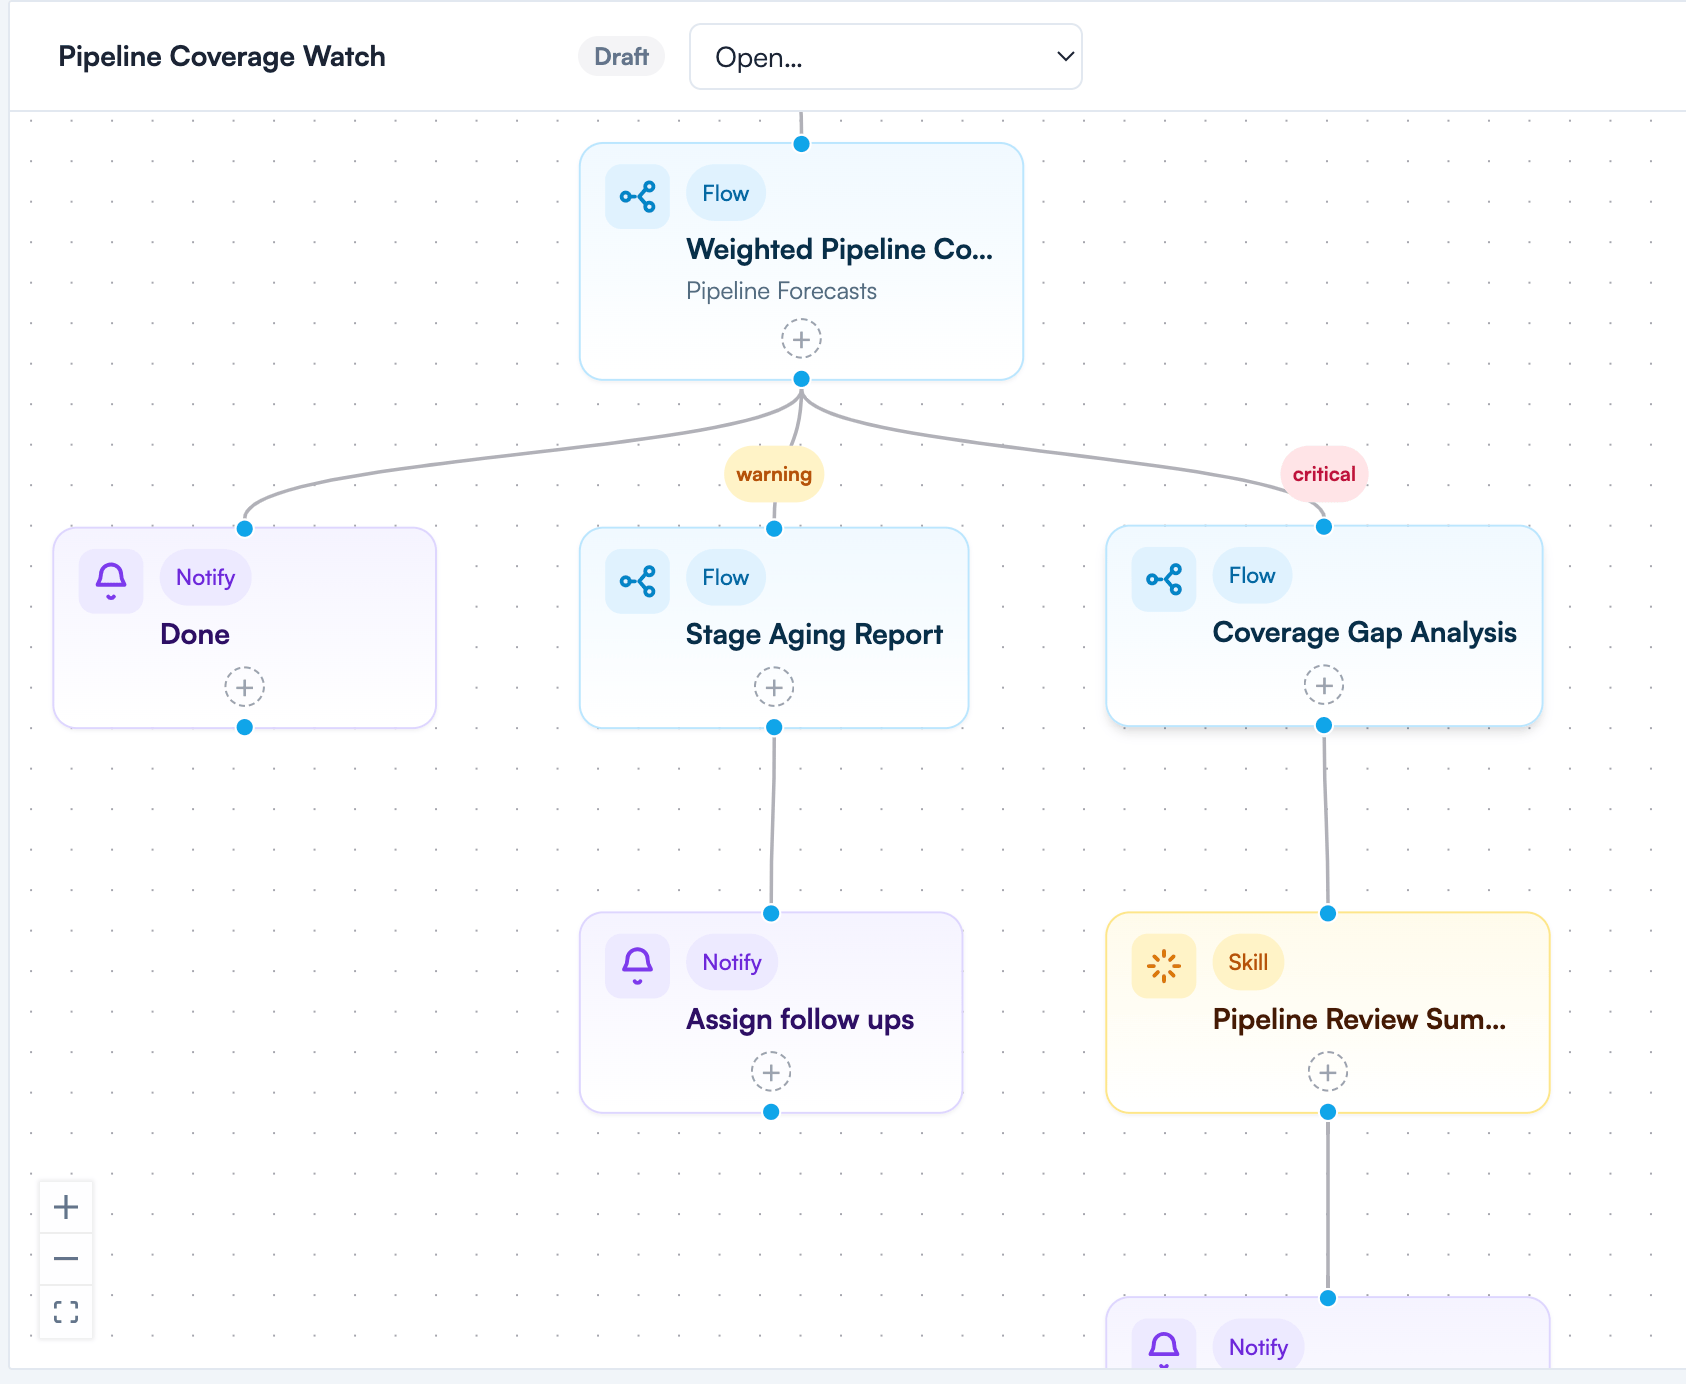Click the output connector of Stage Aging Report
The width and height of the screenshot is (1686, 1384).
pos(774,727)
